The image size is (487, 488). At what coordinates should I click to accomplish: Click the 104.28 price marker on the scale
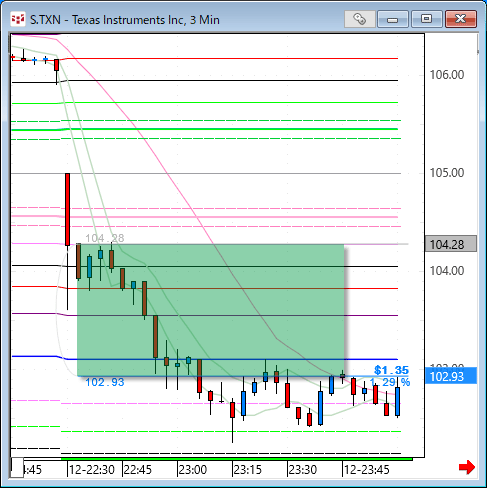pos(451,244)
